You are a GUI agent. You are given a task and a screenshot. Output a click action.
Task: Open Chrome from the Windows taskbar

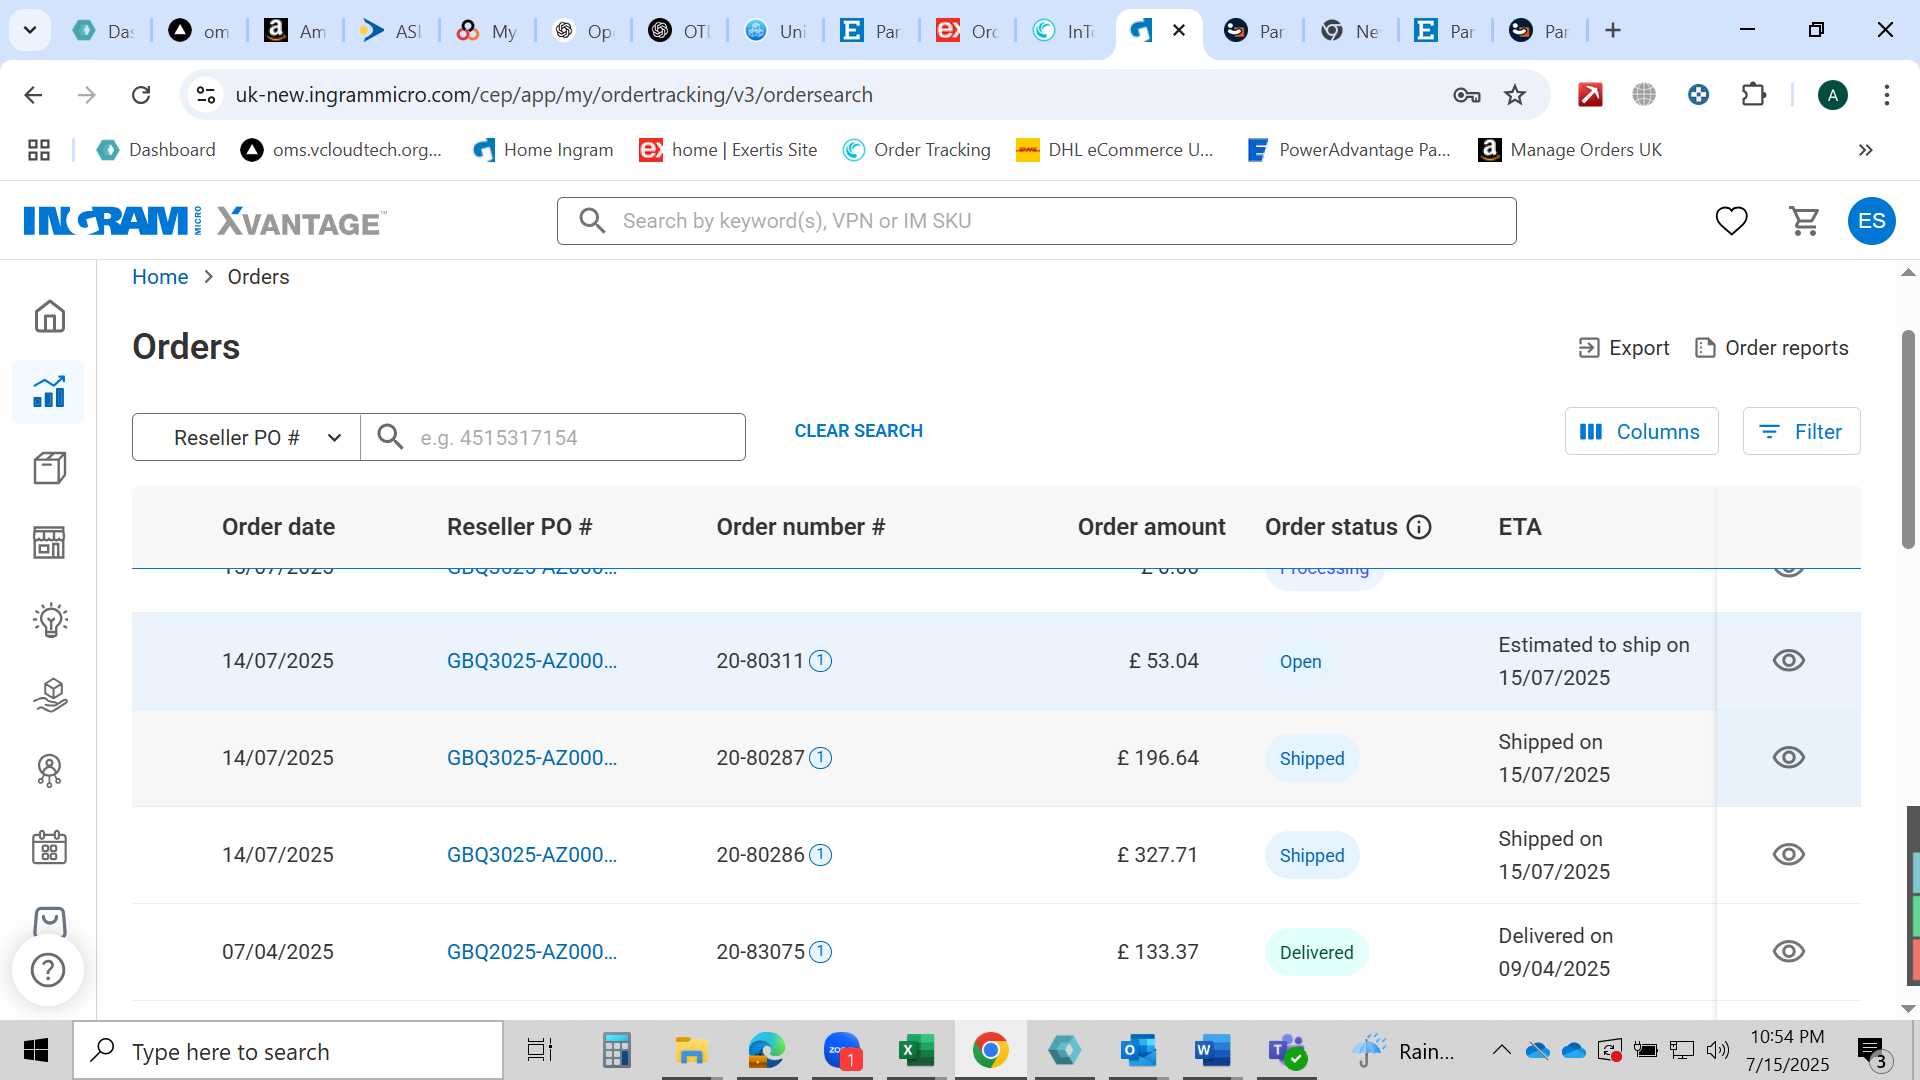tap(990, 1051)
